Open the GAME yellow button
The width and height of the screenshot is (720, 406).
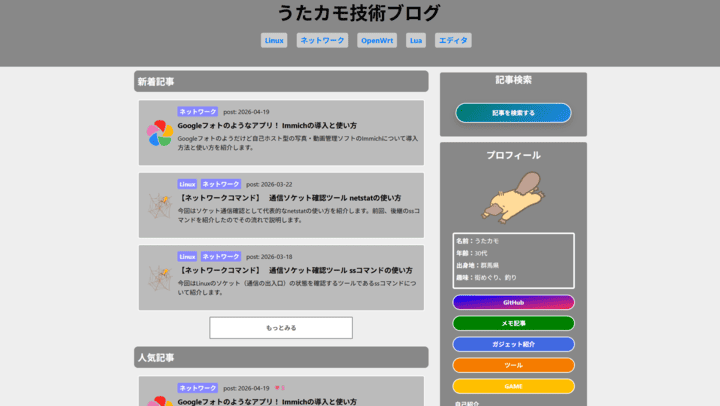[513, 386]
